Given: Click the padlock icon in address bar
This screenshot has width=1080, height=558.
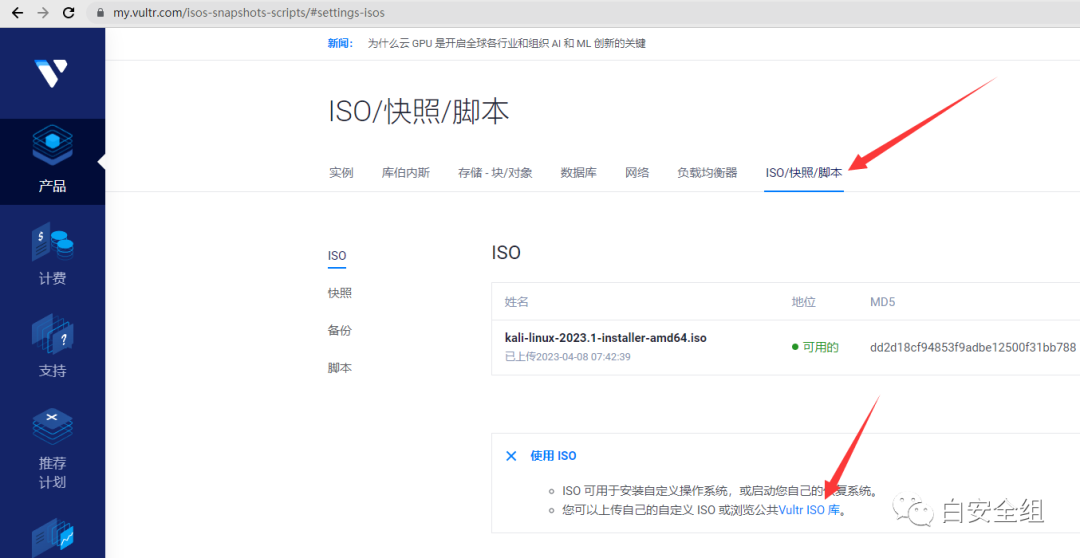Looking at the screenshot, I should pyautogui.click(x=101, y=13).
